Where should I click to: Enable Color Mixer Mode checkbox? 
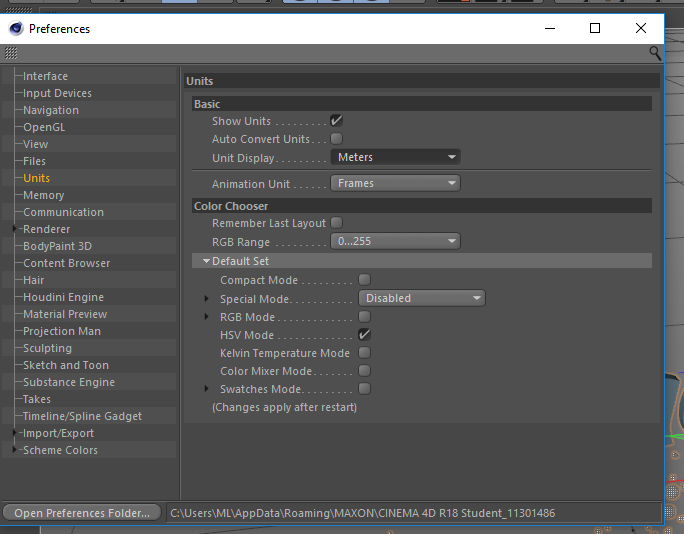pos(364,371)
